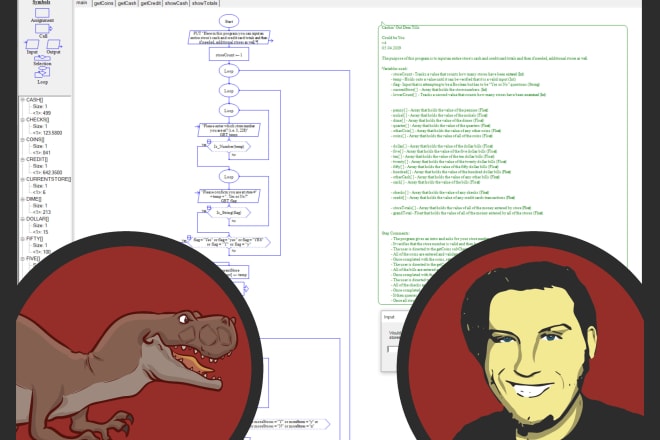
Task: Select the 'confirm you are at store' input box
Action: pyautogui.click(x=229, y=196)
